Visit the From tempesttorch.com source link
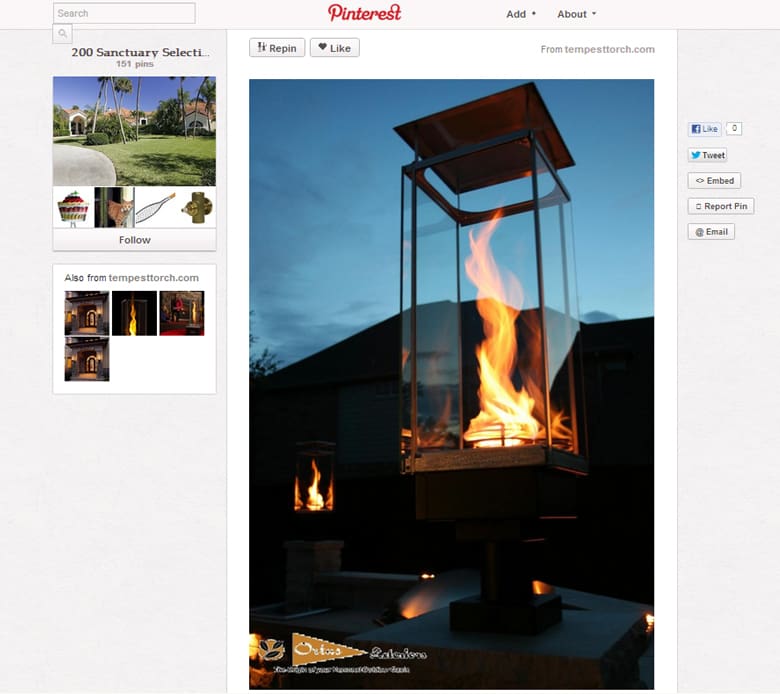This screenshot has height=694, width=780. tap(597, 49)
